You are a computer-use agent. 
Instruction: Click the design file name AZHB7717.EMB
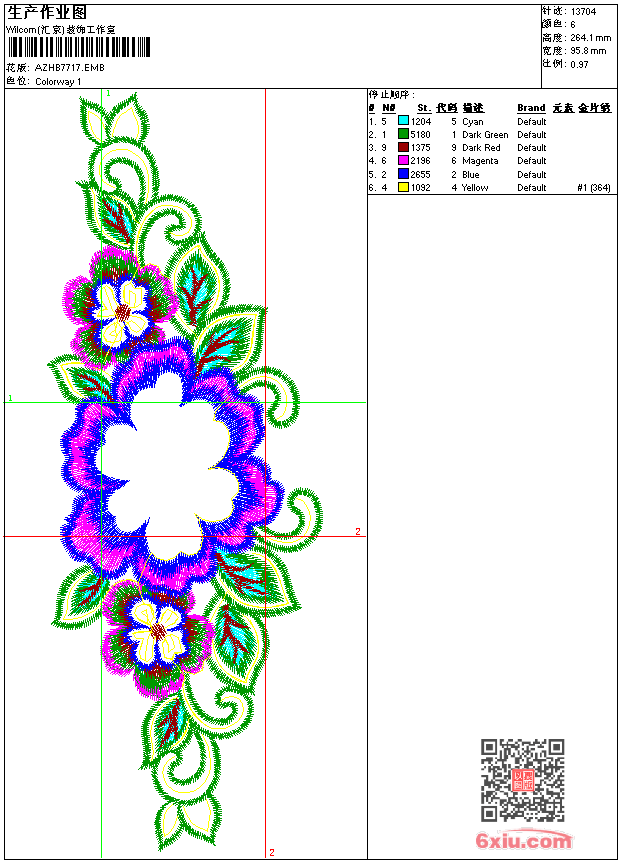click(x=69, y=68)
